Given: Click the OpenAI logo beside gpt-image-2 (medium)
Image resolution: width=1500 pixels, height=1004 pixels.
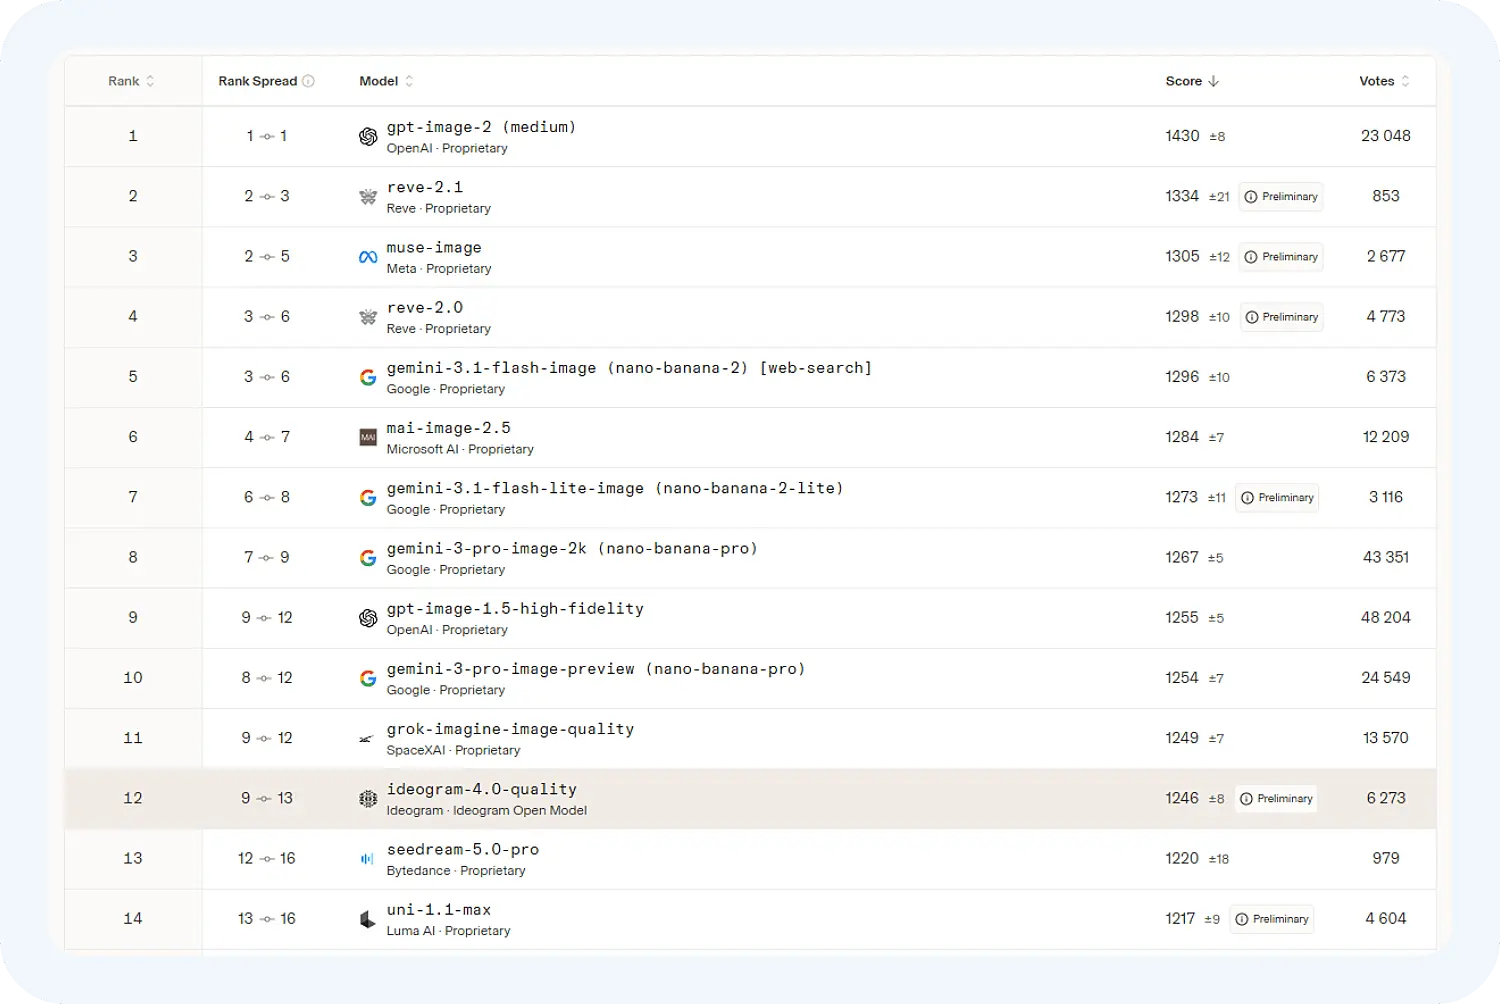Looking at the screenshot, I should [368, 137].
